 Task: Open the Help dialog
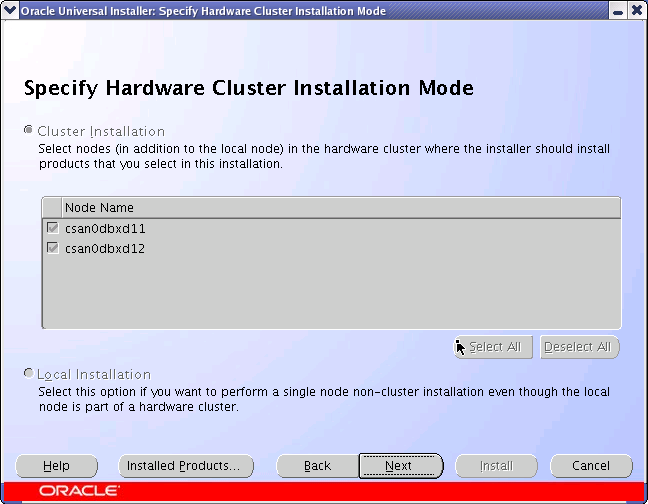(57, 466)
